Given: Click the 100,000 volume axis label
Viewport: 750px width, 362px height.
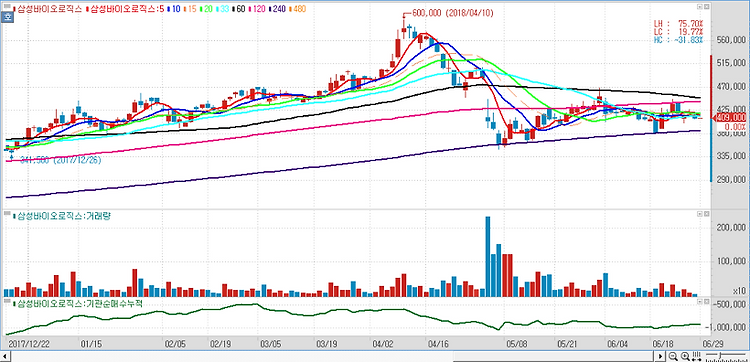Looking at the screenshot, I should (x=731, y=262).
